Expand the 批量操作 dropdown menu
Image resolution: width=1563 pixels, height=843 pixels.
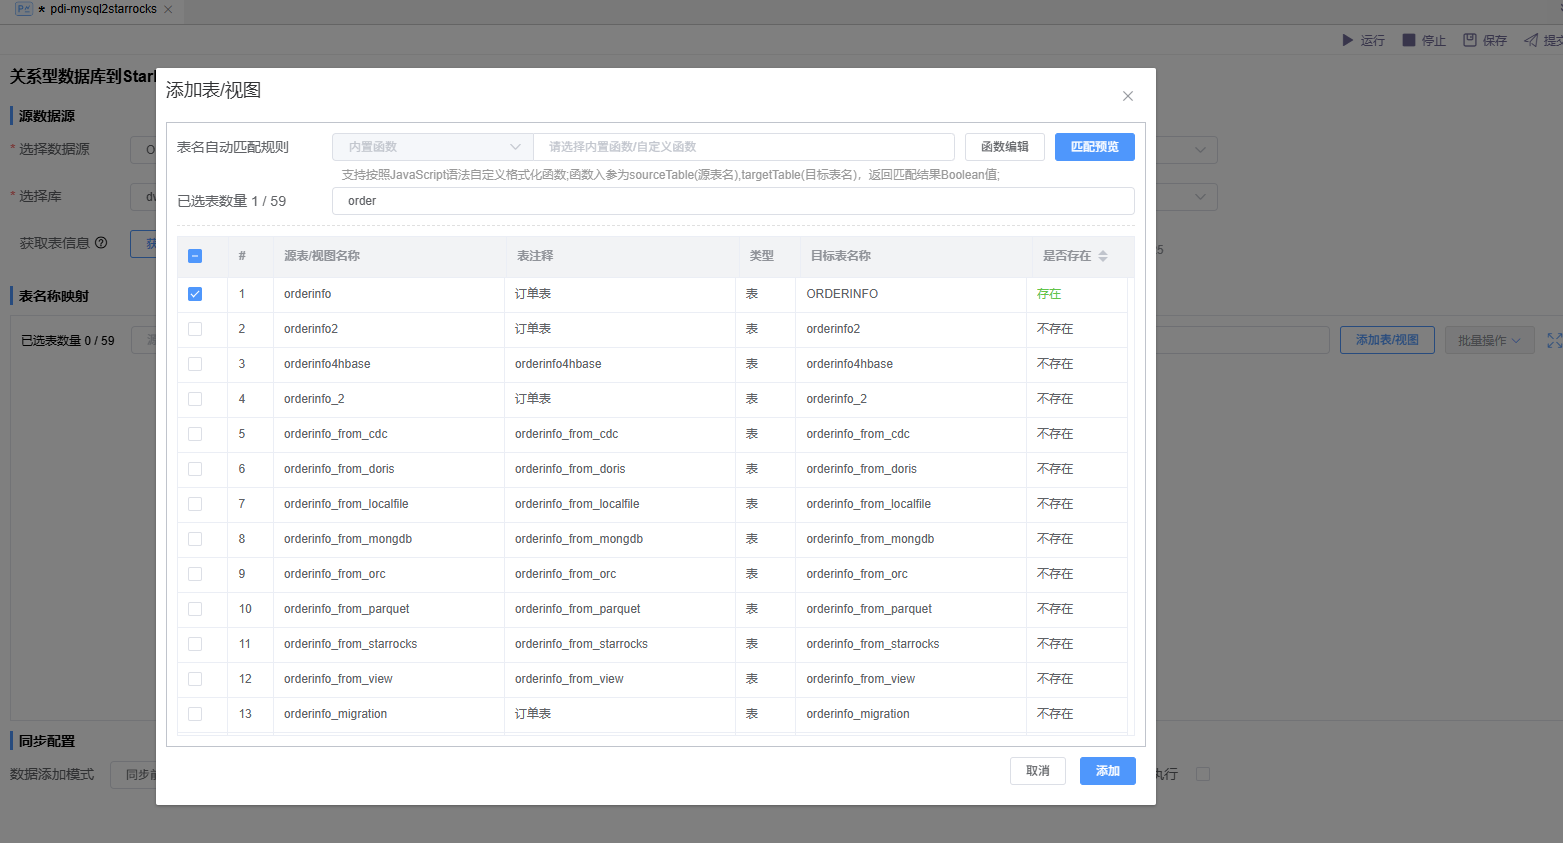pyautogui.click(x=1488, y=340)
